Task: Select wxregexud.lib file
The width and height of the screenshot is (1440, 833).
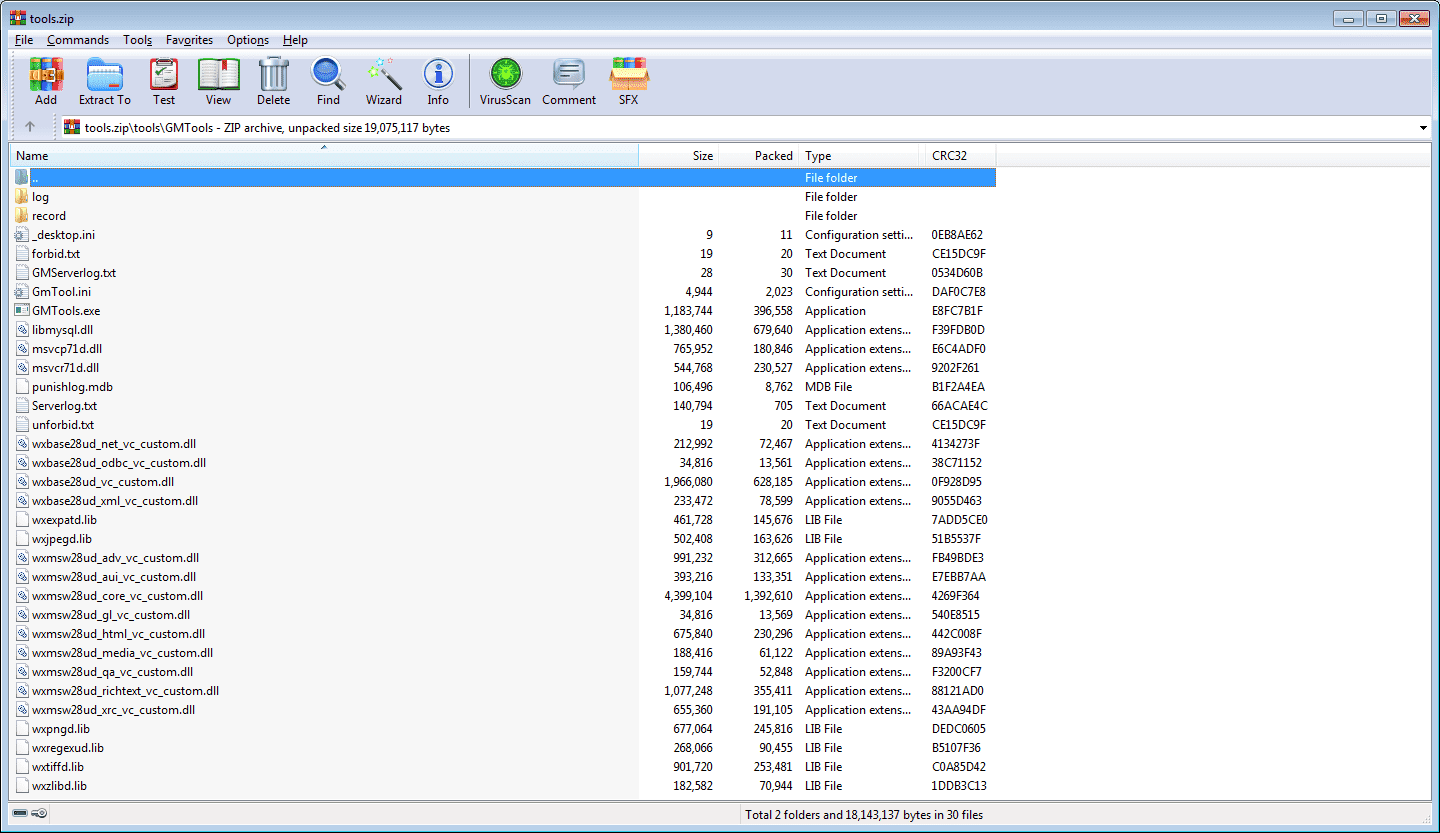Action: click(x=68, y=748)
